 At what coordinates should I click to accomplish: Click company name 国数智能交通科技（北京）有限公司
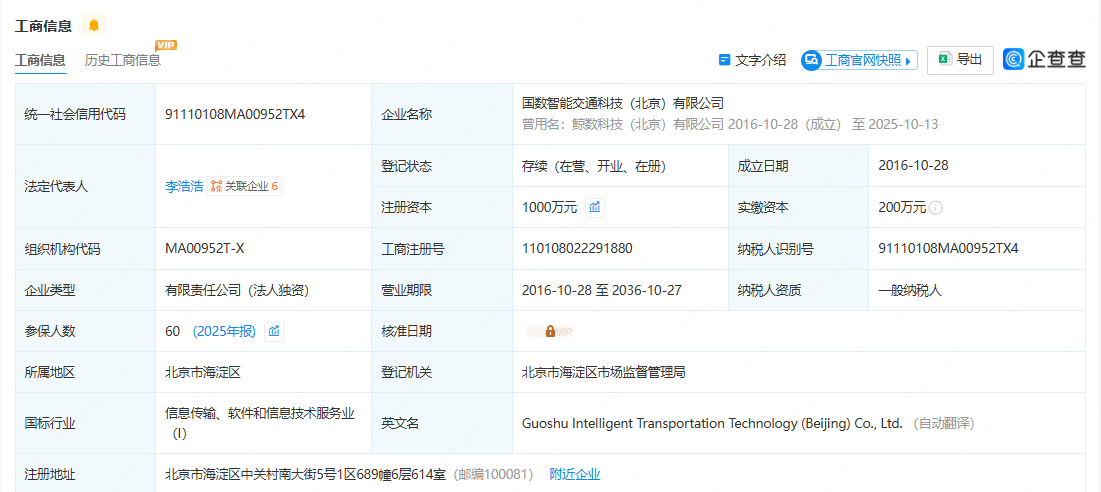[623, 103]
